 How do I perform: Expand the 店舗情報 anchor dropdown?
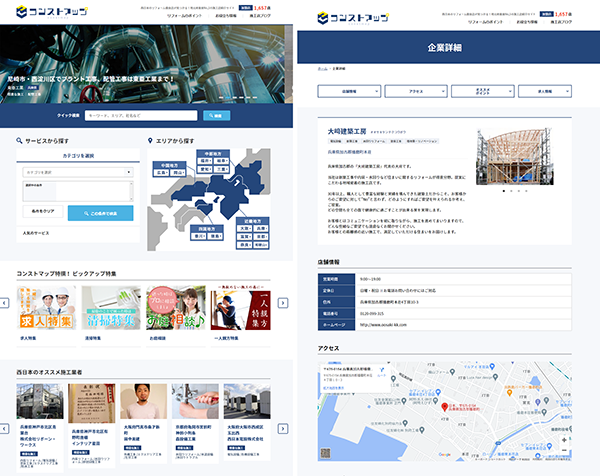pos(348,90)
